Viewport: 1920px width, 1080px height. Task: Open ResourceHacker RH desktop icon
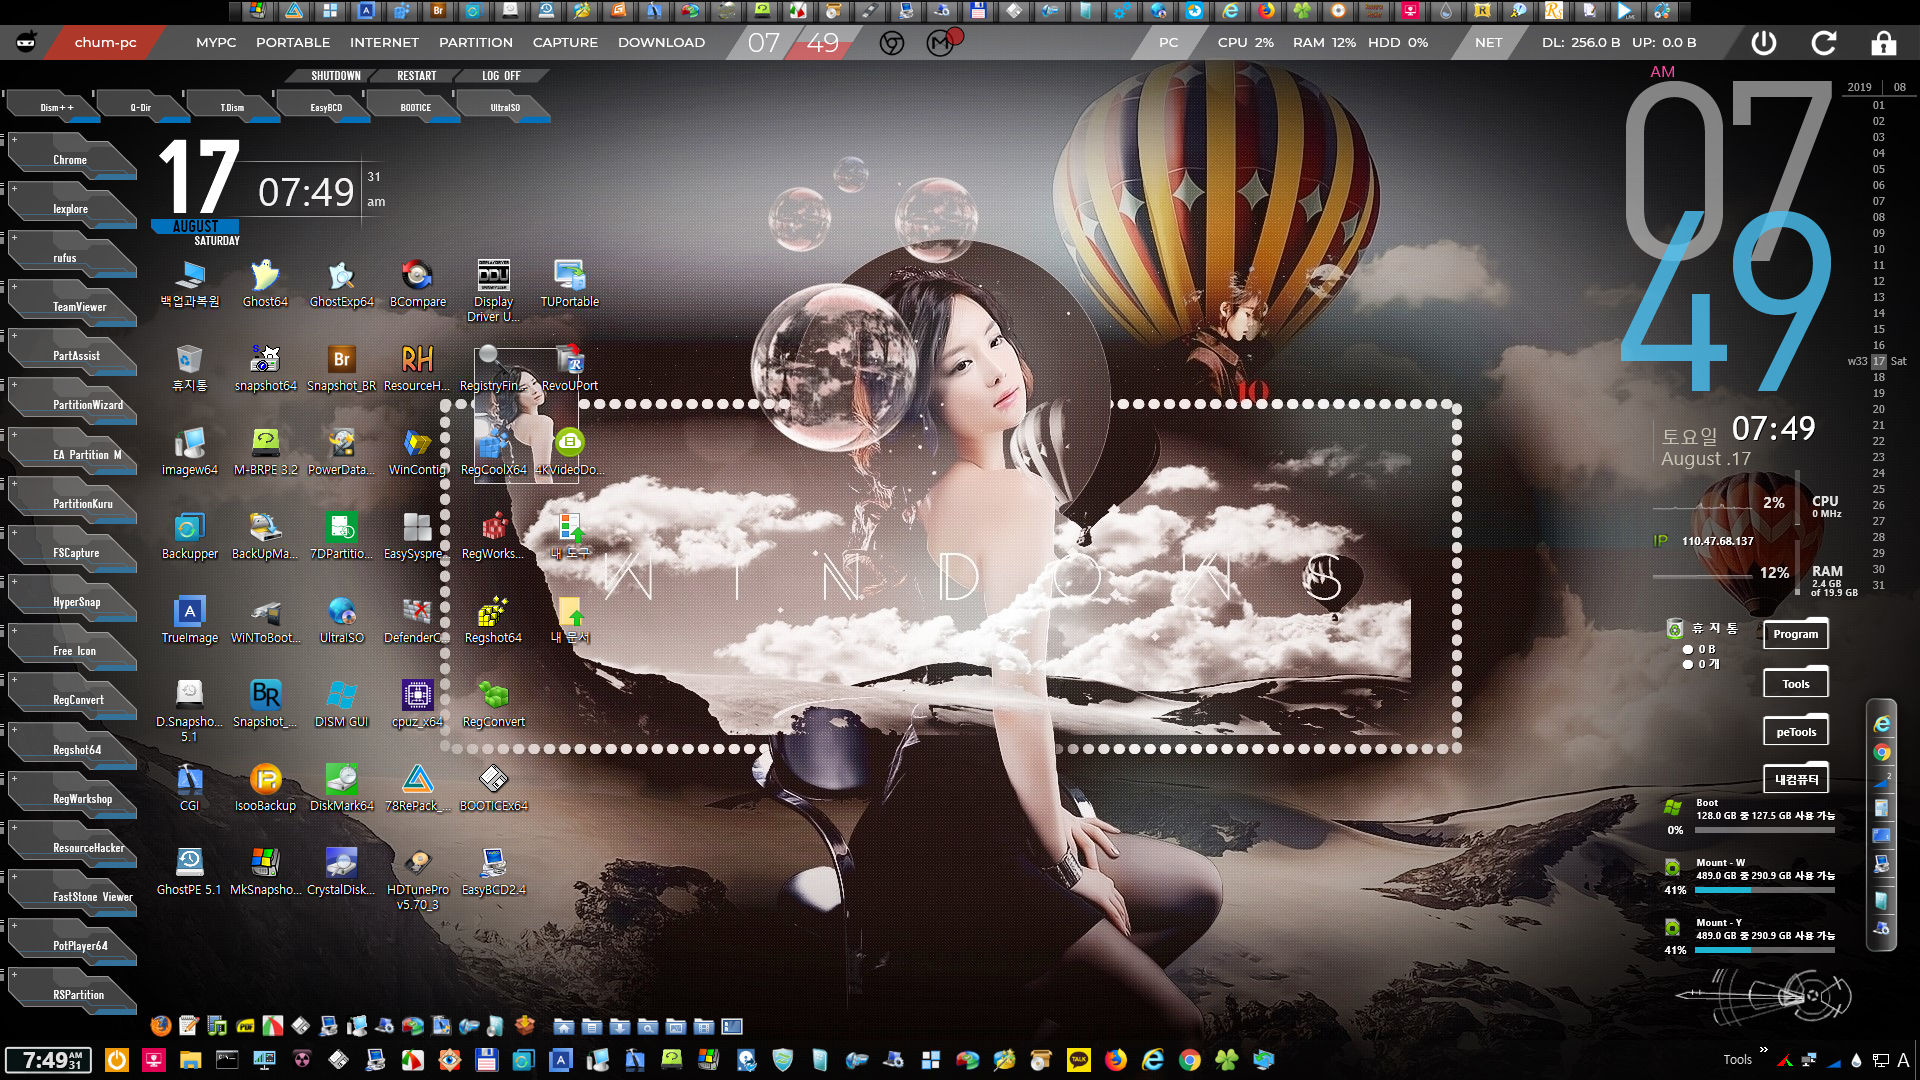click(x=417, y=368)
